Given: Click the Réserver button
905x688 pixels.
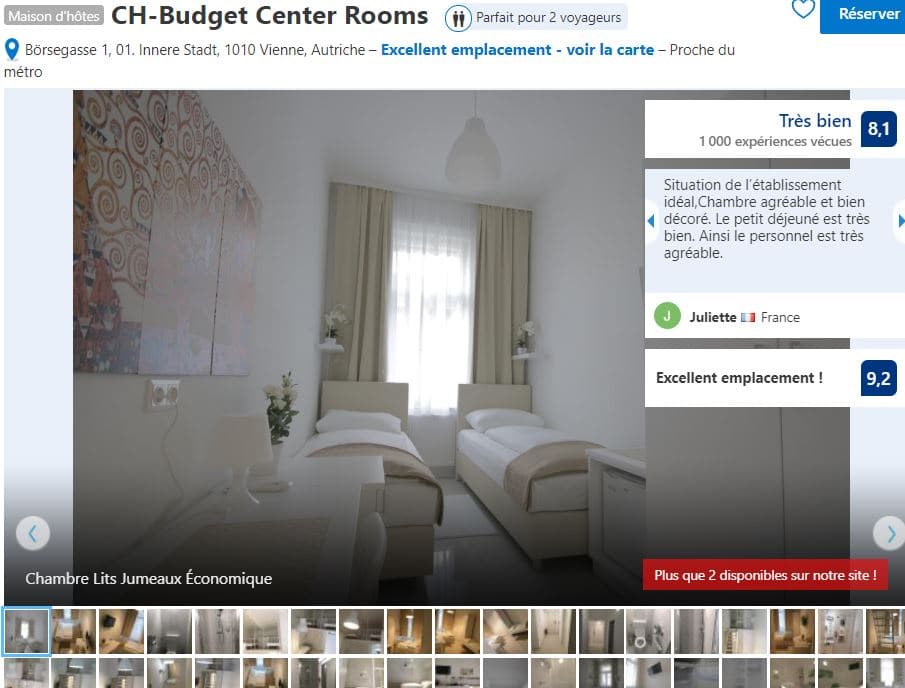Looking at the screenshot, I should (x=863, y=15).
